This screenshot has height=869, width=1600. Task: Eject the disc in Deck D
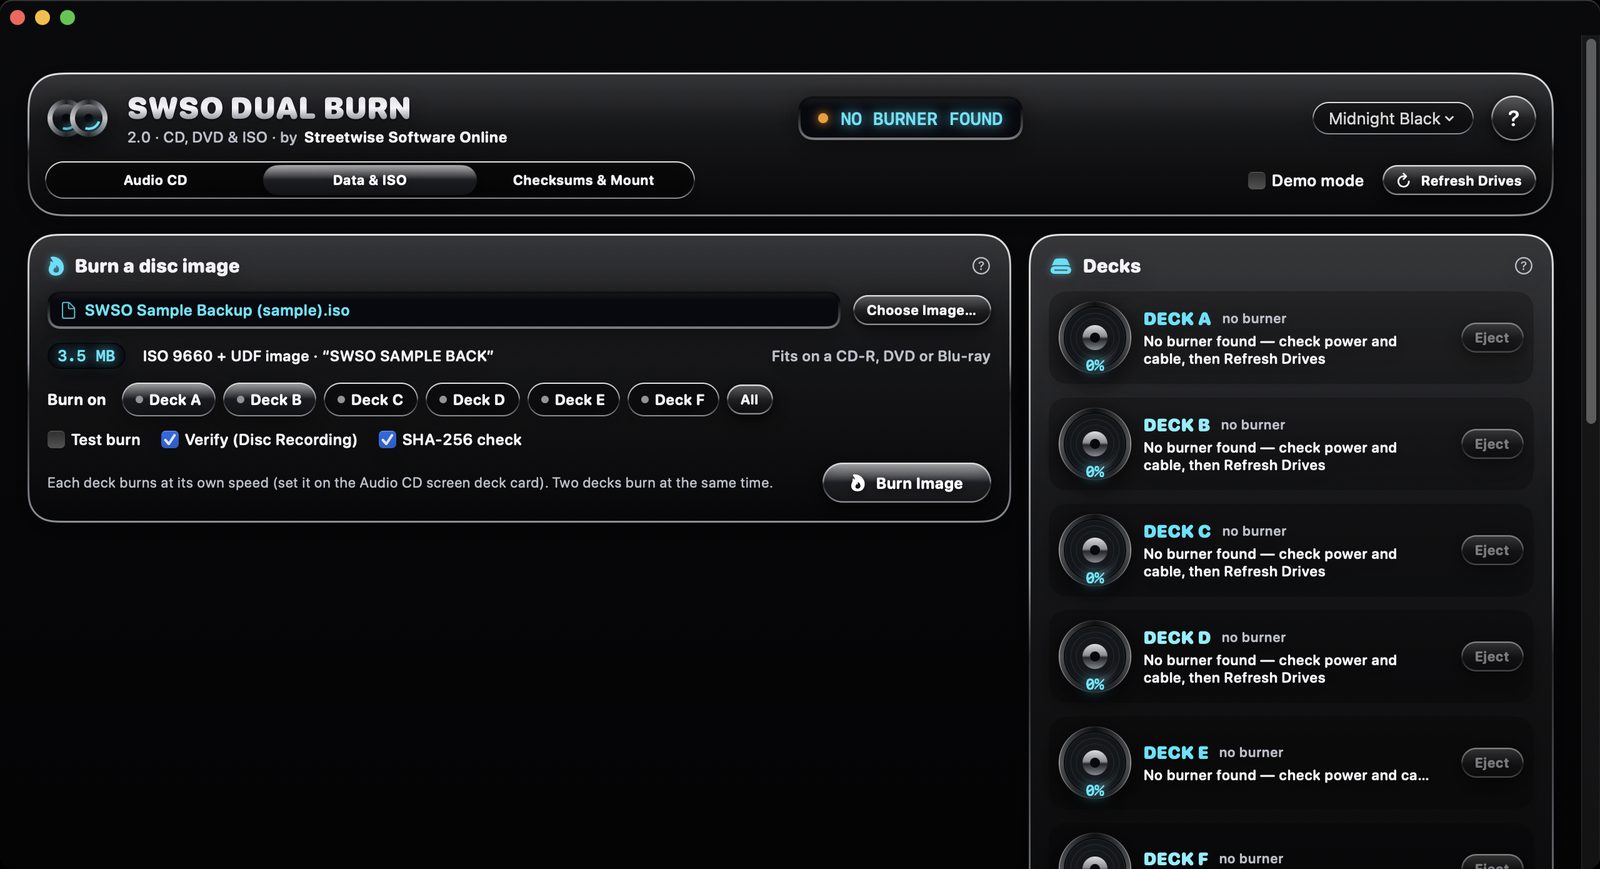click(1492, 657)
